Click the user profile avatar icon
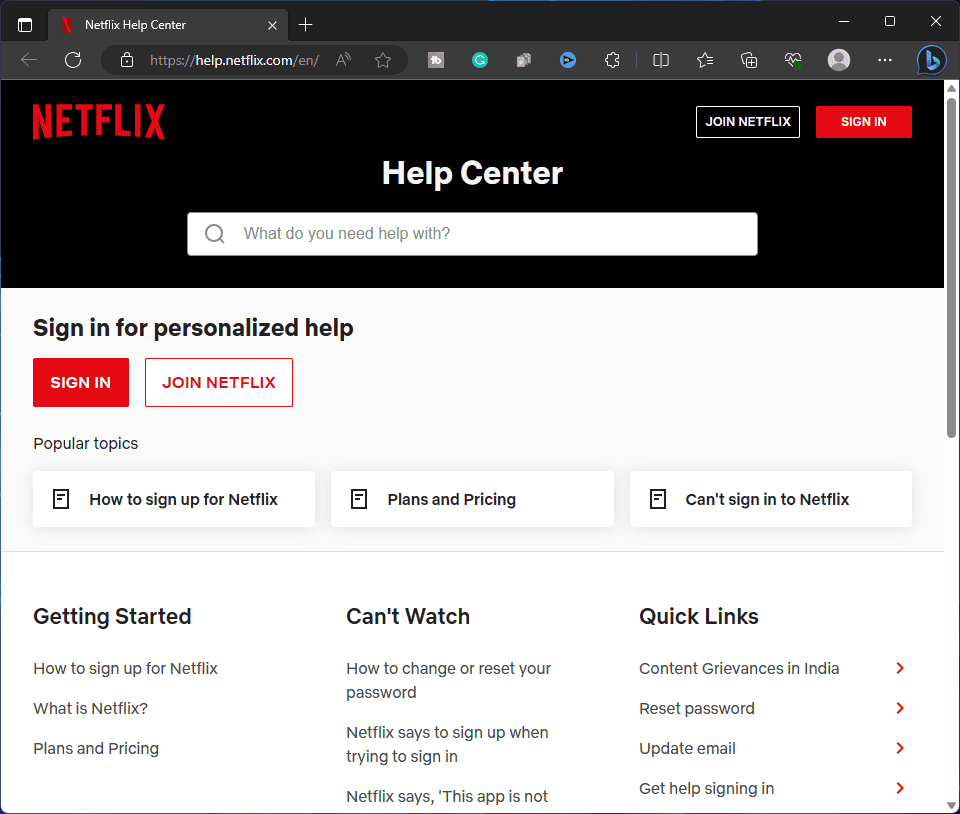Viewport: 960px width, 814px height. [838, 60]
